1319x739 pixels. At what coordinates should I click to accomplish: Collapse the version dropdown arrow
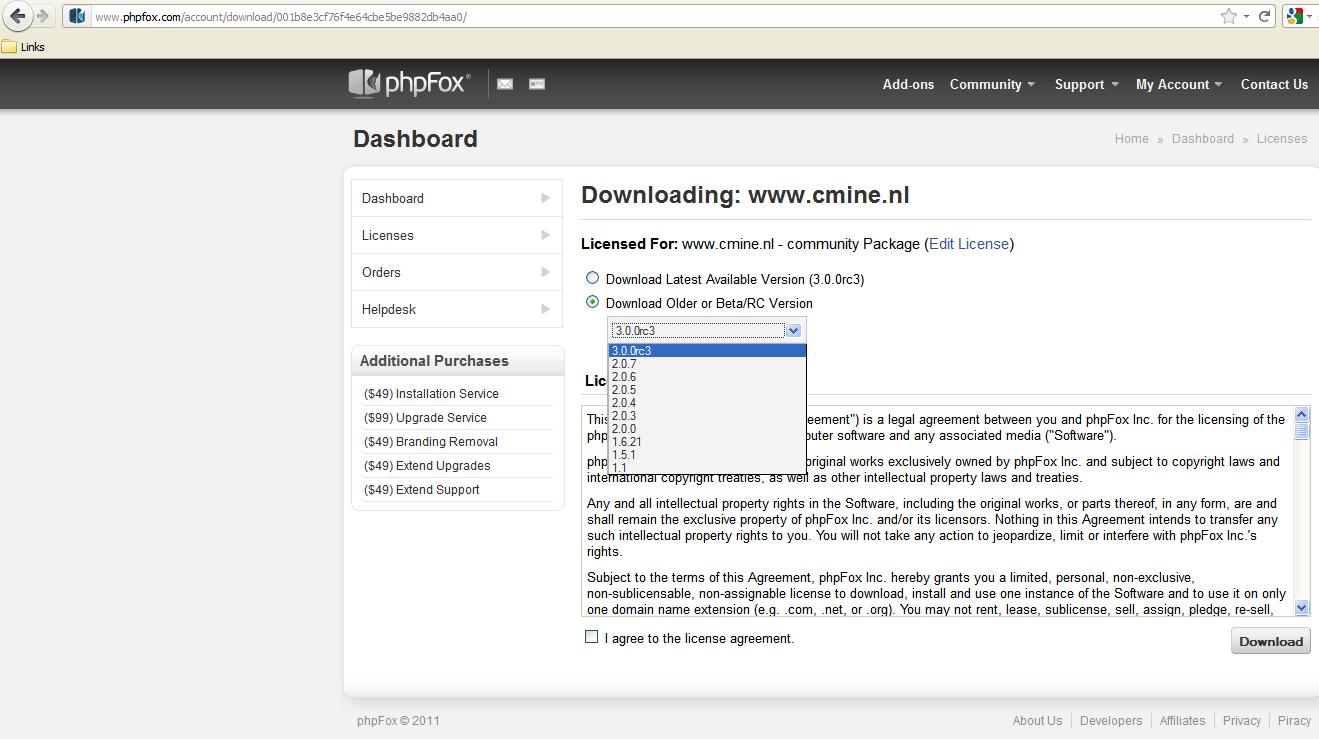click(x=793, y=330)
